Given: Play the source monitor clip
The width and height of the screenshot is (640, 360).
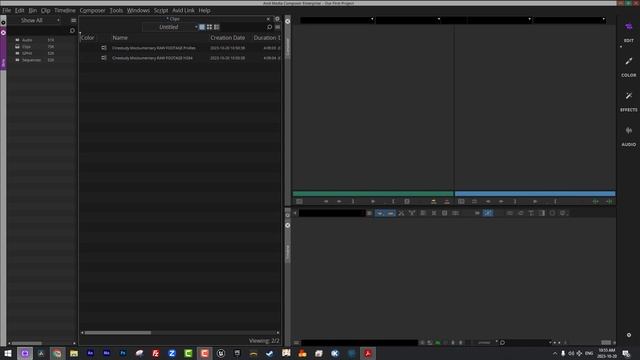Looking at the screenshot, I should 373,201.
